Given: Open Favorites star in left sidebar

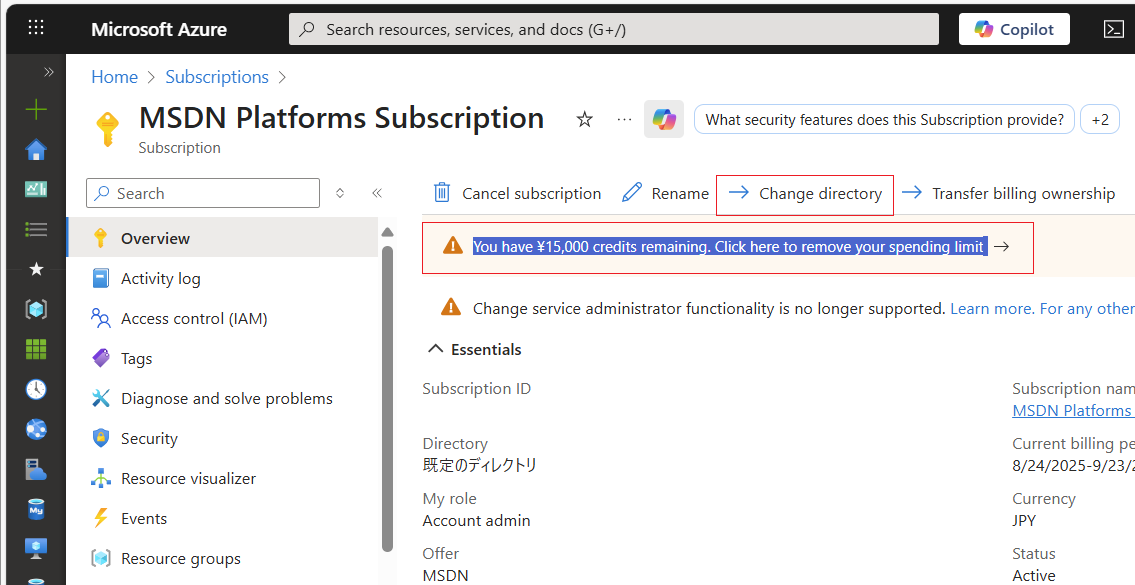Looking at the screenshot, I should pyautogui.click(x=36, y=269).
